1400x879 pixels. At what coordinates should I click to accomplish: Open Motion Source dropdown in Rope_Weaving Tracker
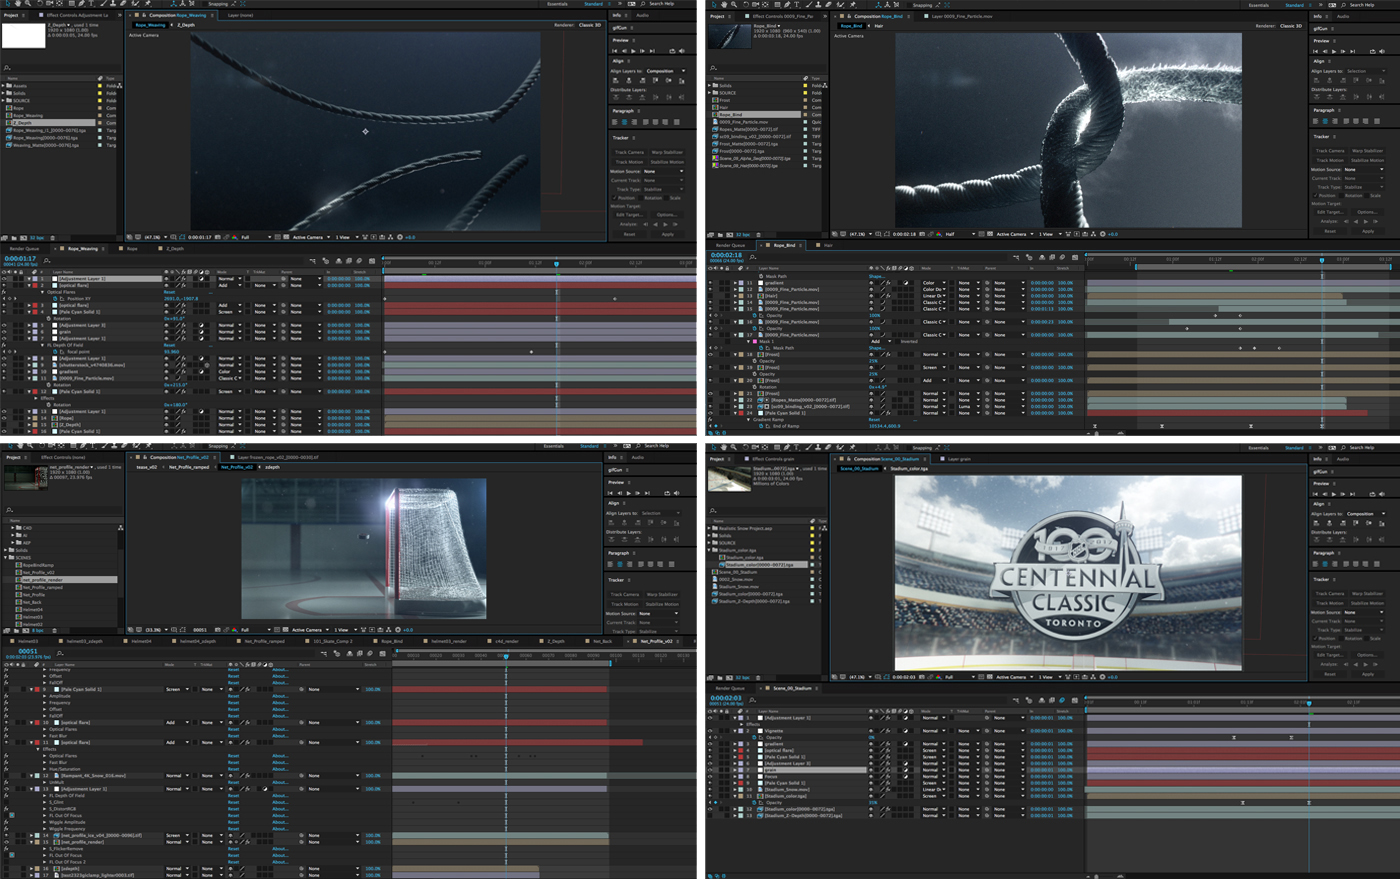tap(662, 171)
